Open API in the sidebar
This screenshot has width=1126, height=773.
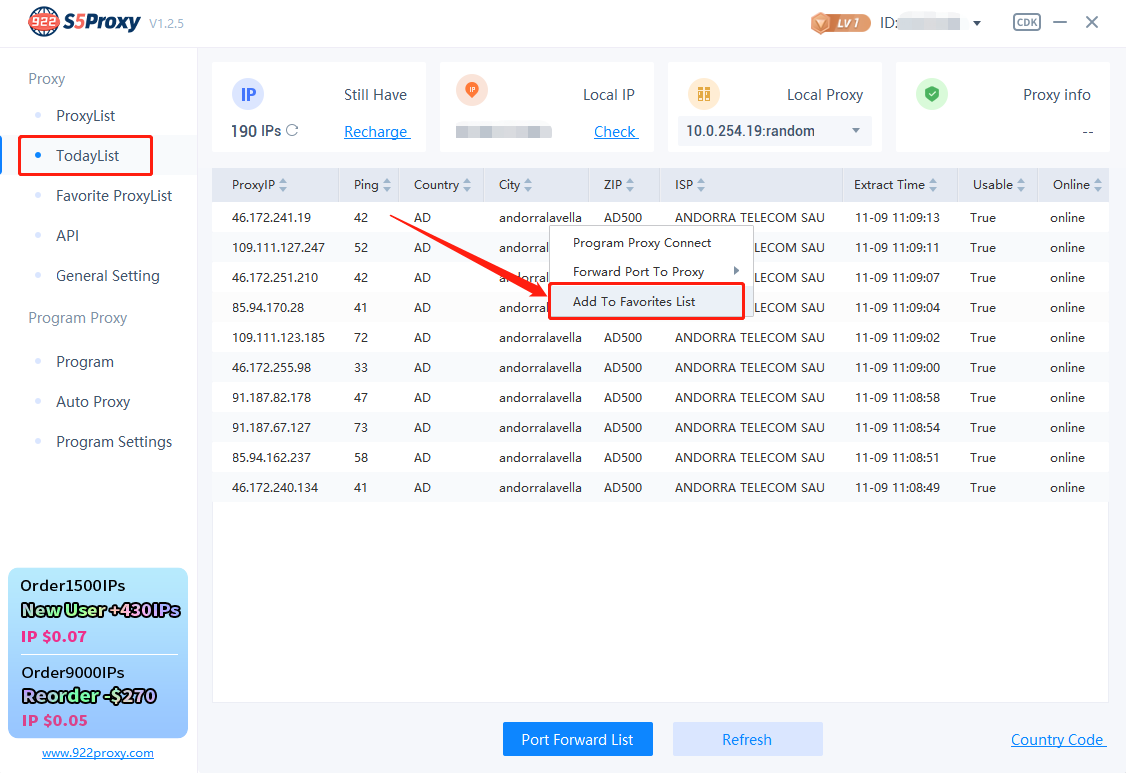coord(68,236)
